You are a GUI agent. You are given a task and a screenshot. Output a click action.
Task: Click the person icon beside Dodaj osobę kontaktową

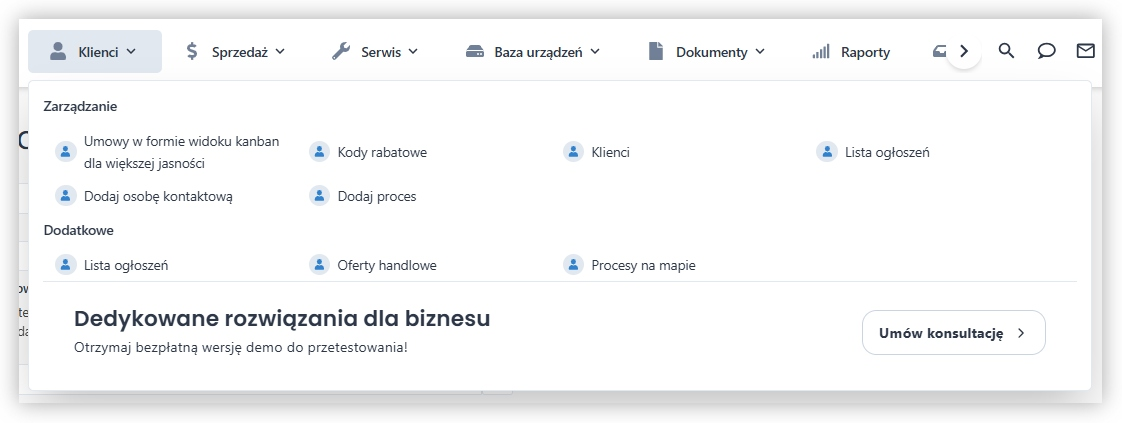coord(65,196)
